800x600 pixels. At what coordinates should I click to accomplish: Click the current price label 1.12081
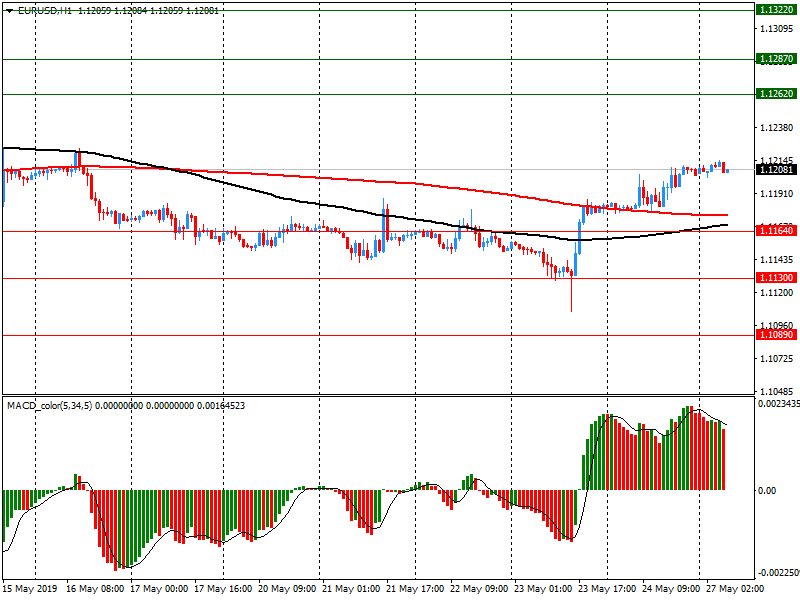coord(776,170)
